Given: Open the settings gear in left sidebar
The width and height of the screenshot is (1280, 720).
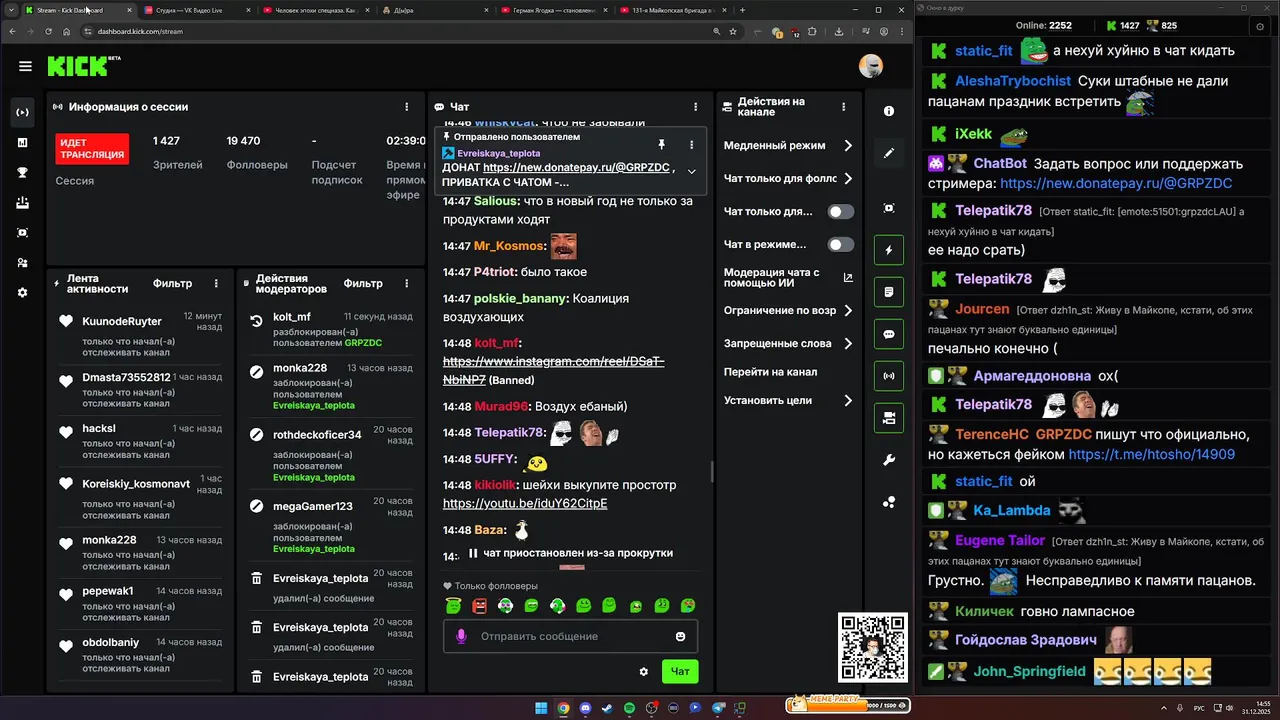Looking at the screenshot, I should (x=22, y=293).
